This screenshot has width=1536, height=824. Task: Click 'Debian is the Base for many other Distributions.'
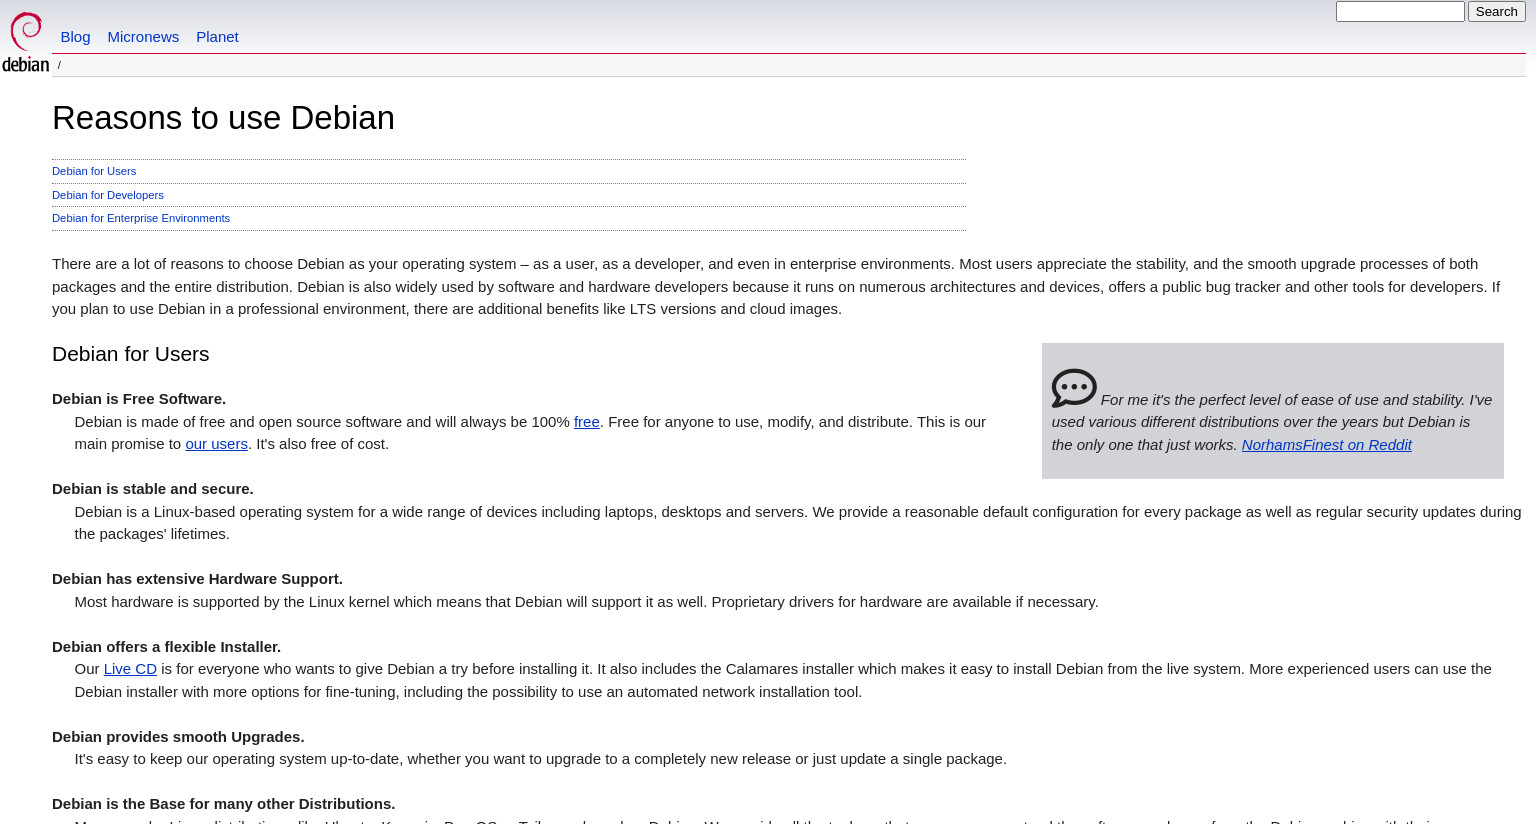pos(223,804)
